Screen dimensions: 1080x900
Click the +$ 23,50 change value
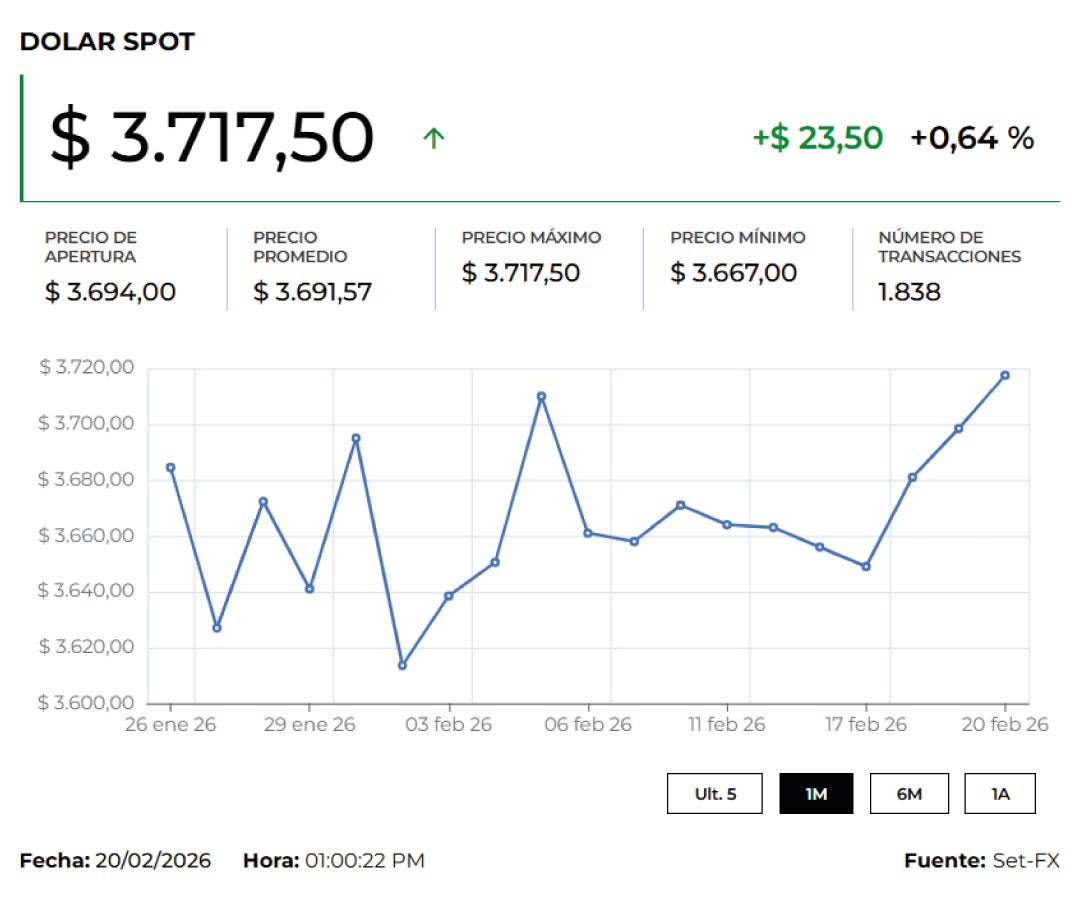pyautogui.click(x=816, y=139)
